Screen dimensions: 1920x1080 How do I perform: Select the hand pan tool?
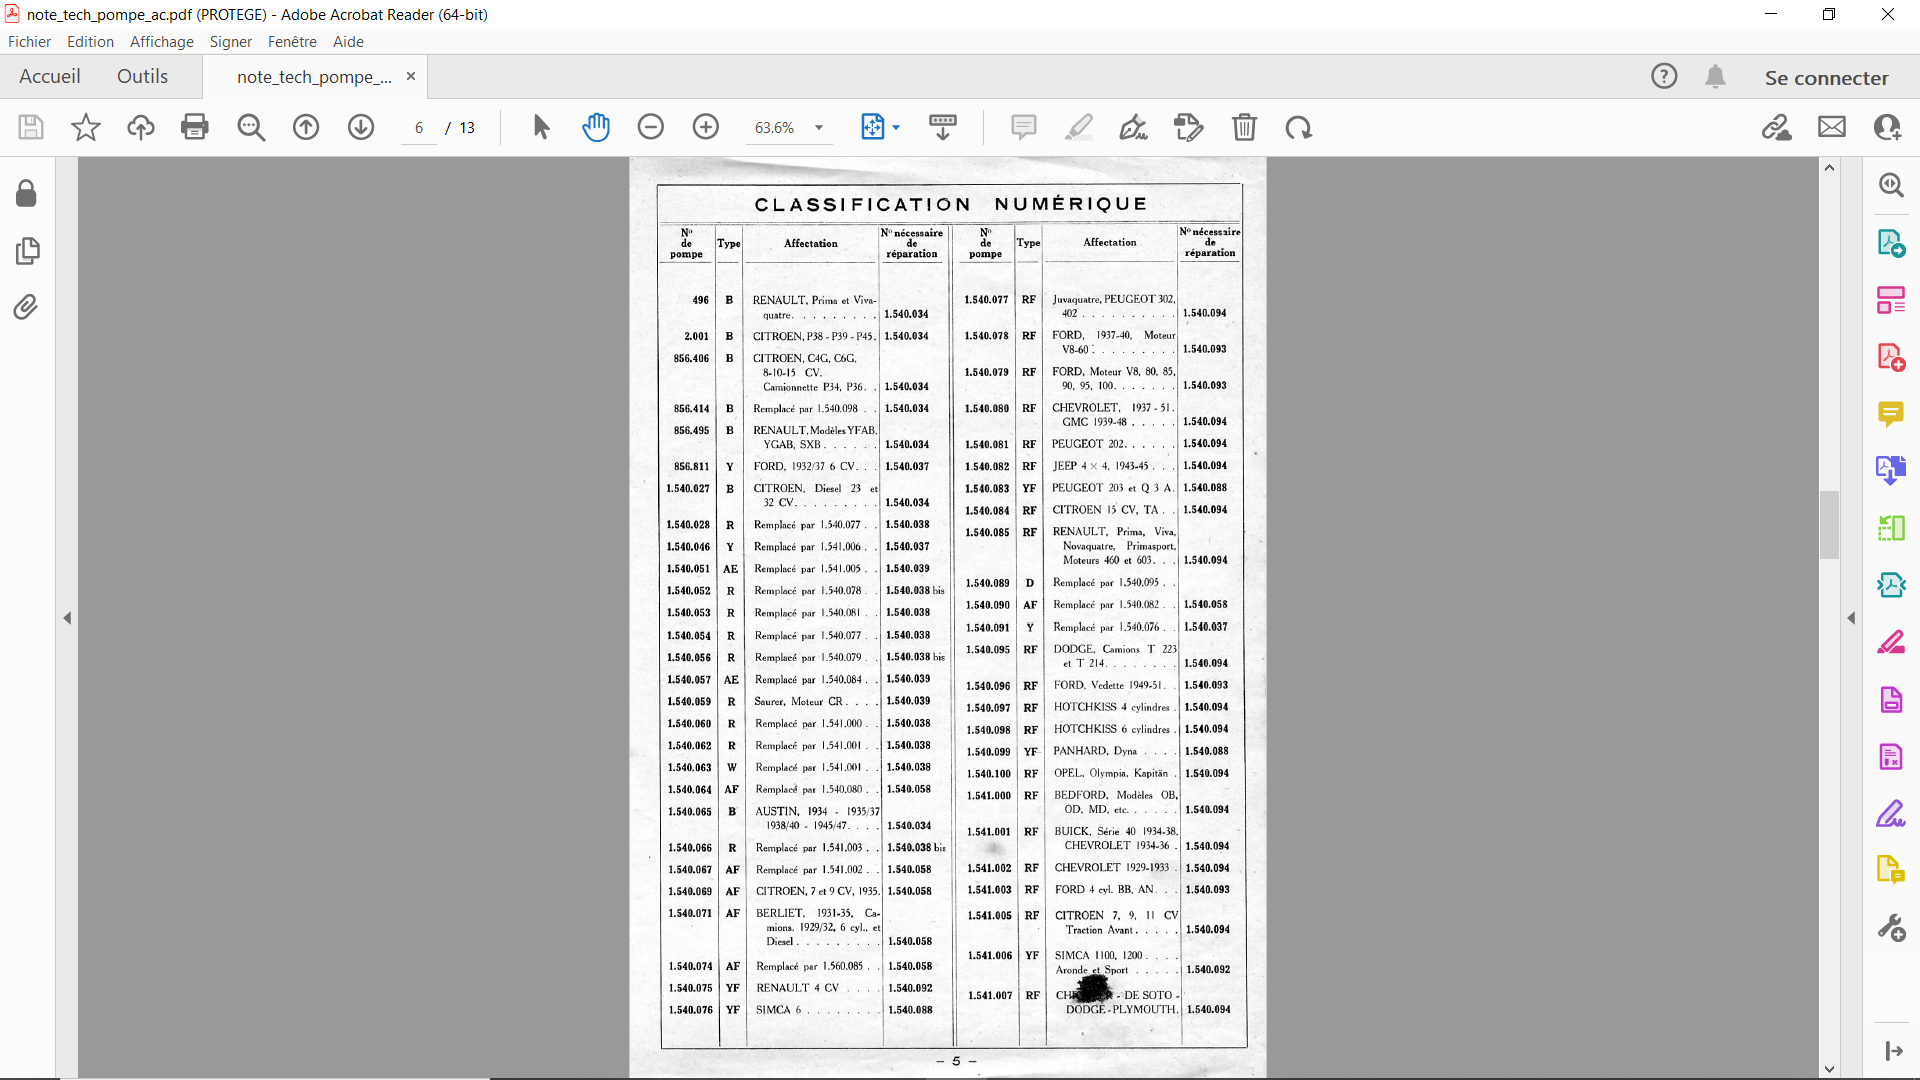[x=596, y=127]
